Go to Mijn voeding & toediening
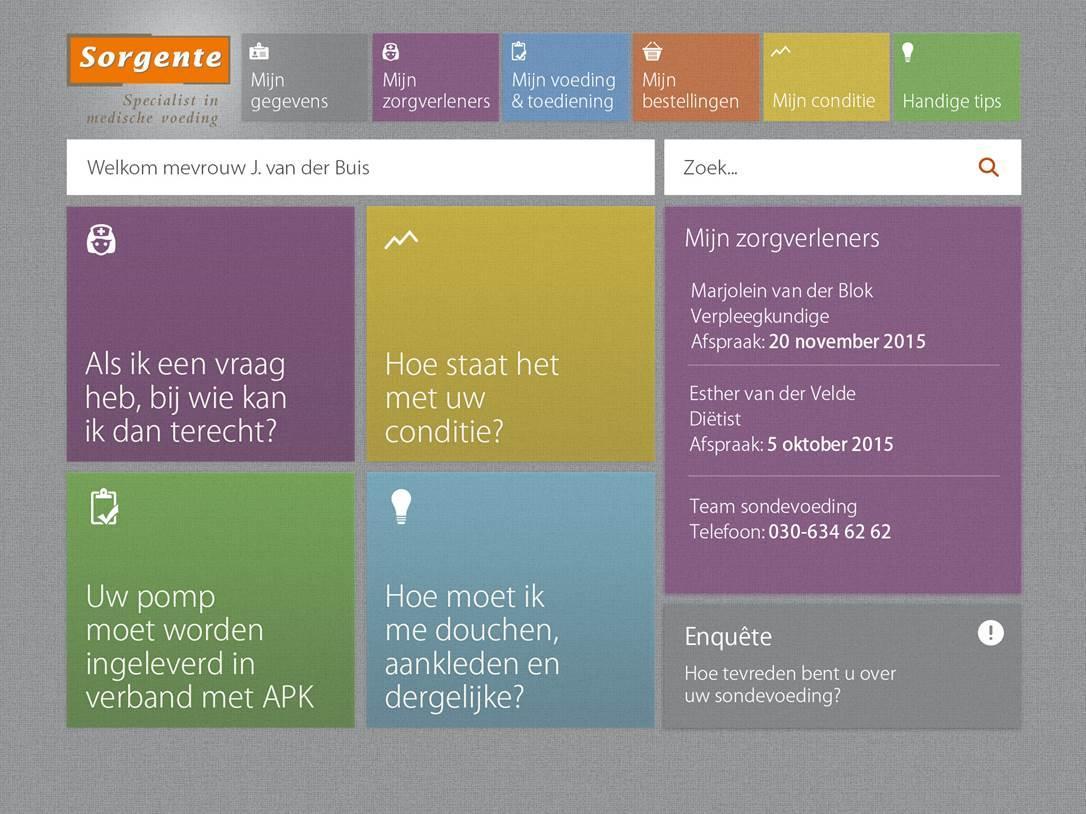The image size is (1086, 814). tap(565, 78)
